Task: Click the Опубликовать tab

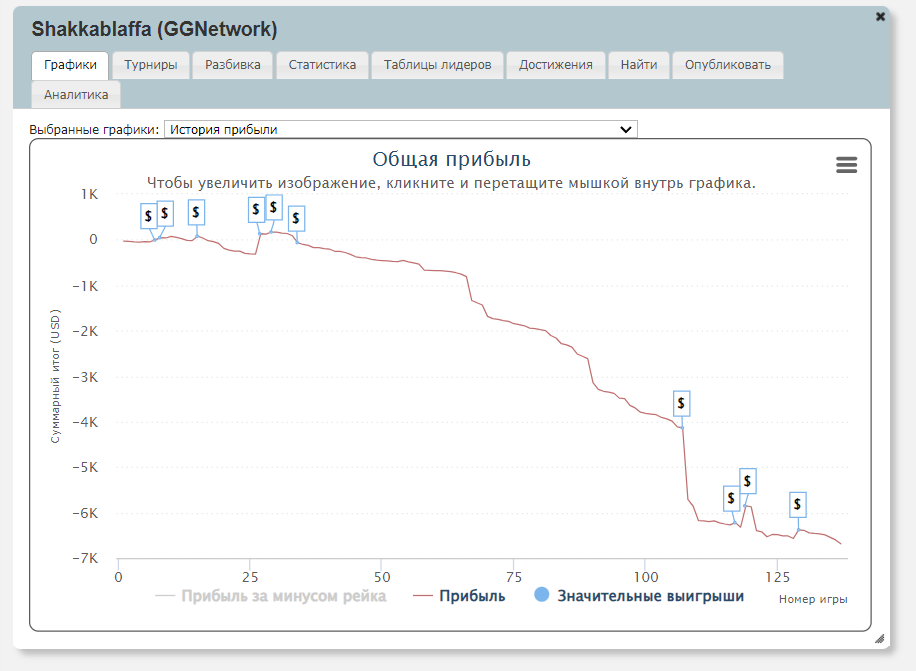Action: click(727, 65)
